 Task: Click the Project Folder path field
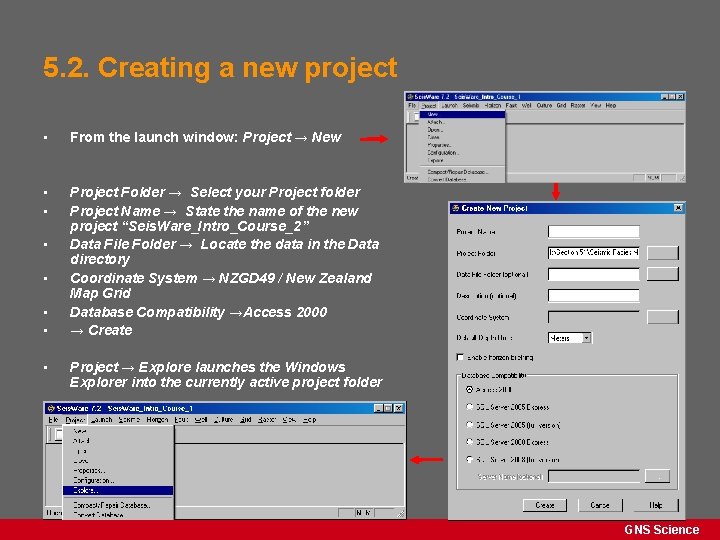[x=593, y=253]
